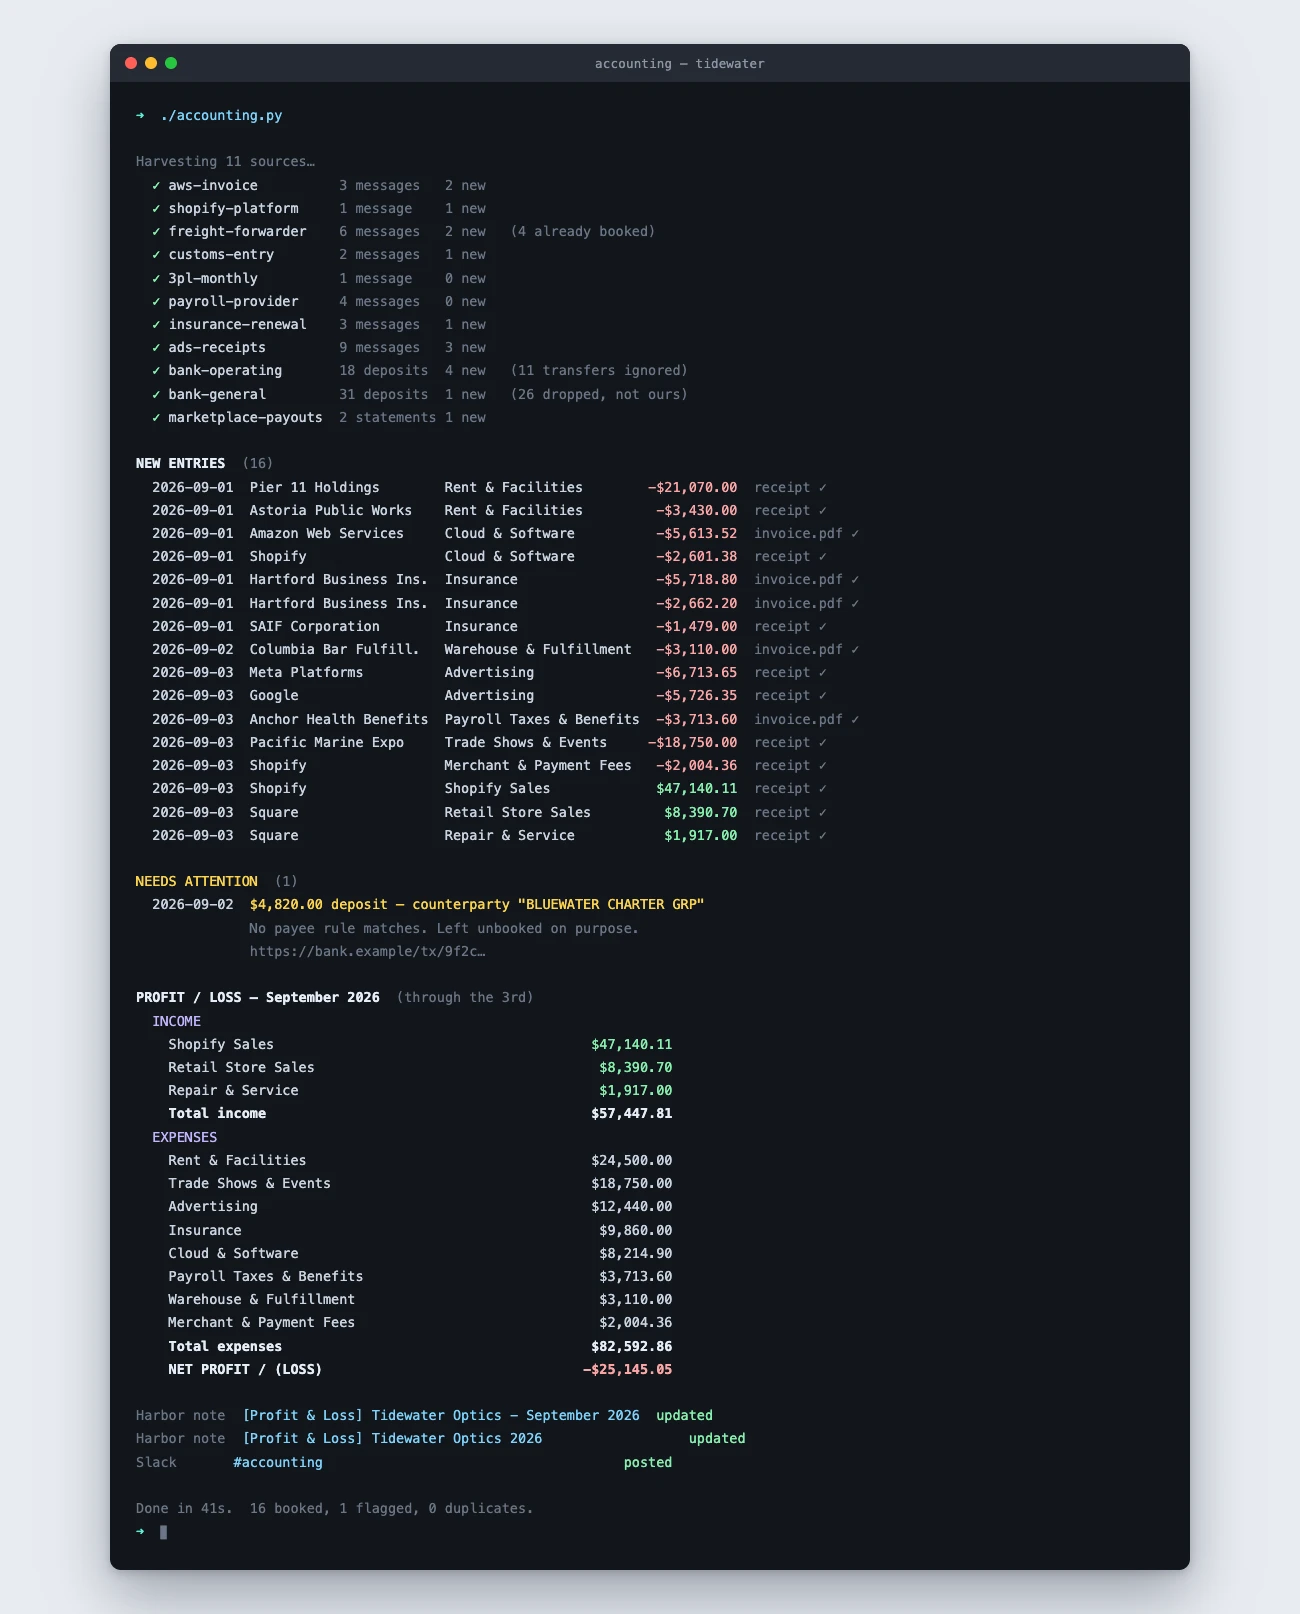Click the INCOME section label
The image size is (1300, 1614).
pos(176,1021)
